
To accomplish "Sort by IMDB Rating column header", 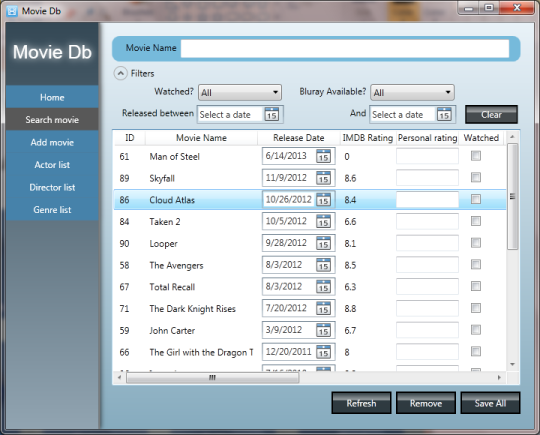I will pos(368,138).
